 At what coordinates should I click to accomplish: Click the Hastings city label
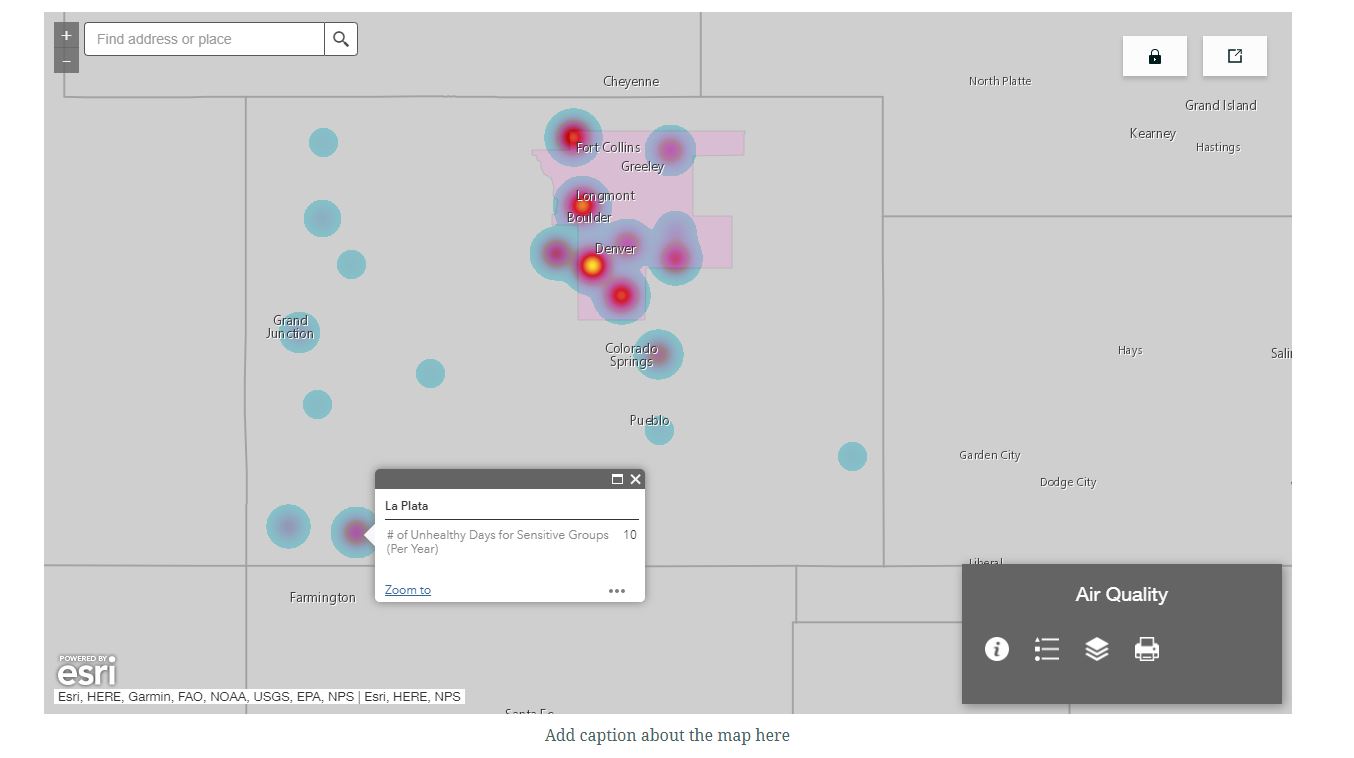[1218, 147]
